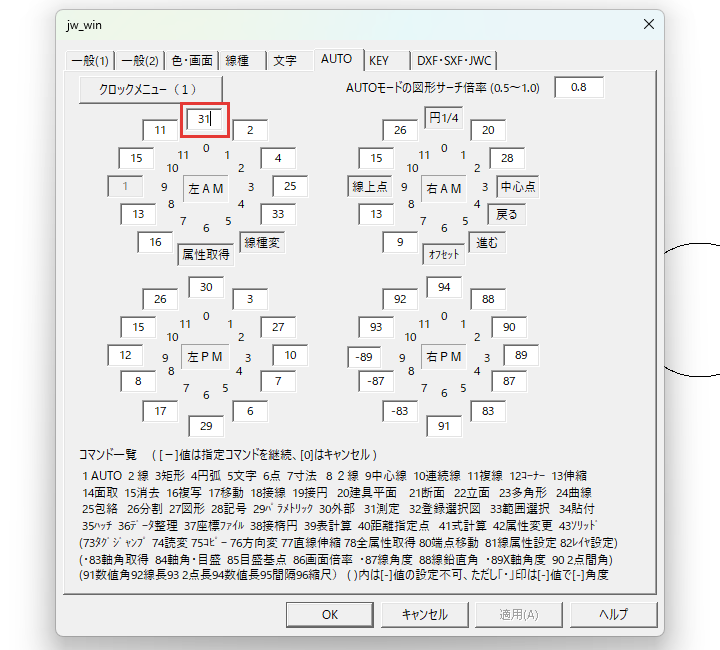Click the 適用(A) button
This screenshot has width=720, height=650.
pos(519,615)
